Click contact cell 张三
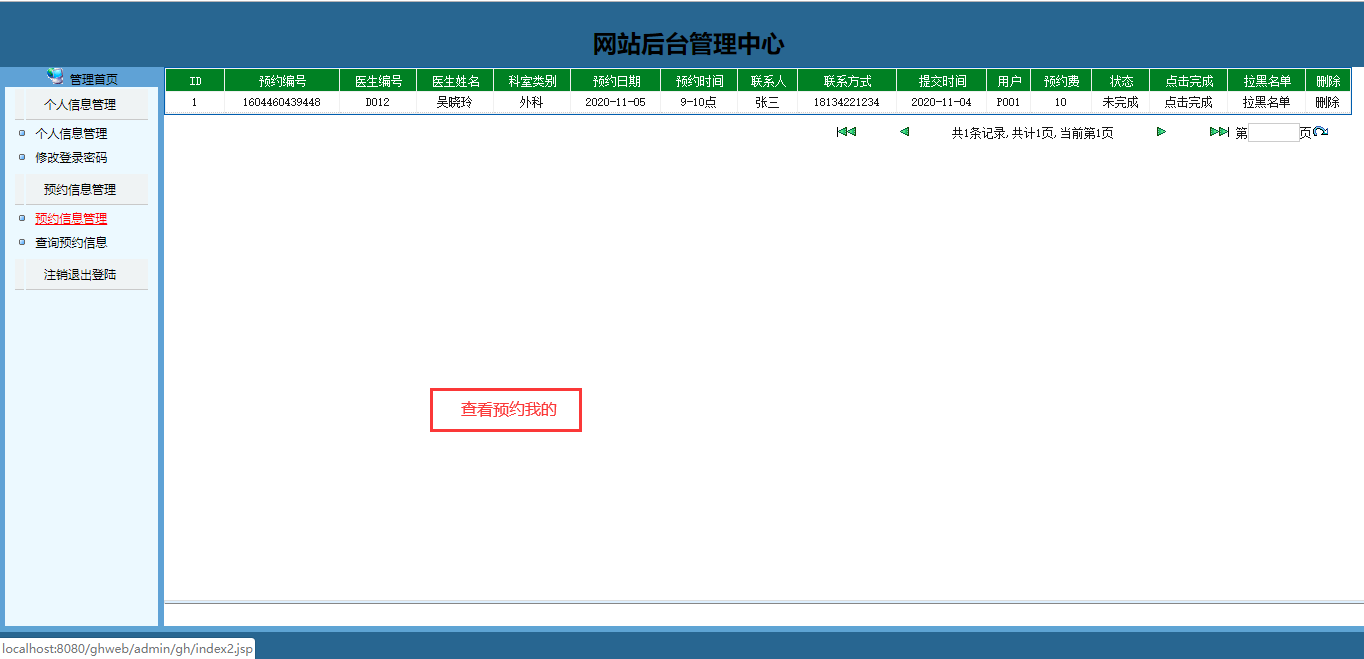Screen dimensions: 1364x659 (767, 102)
